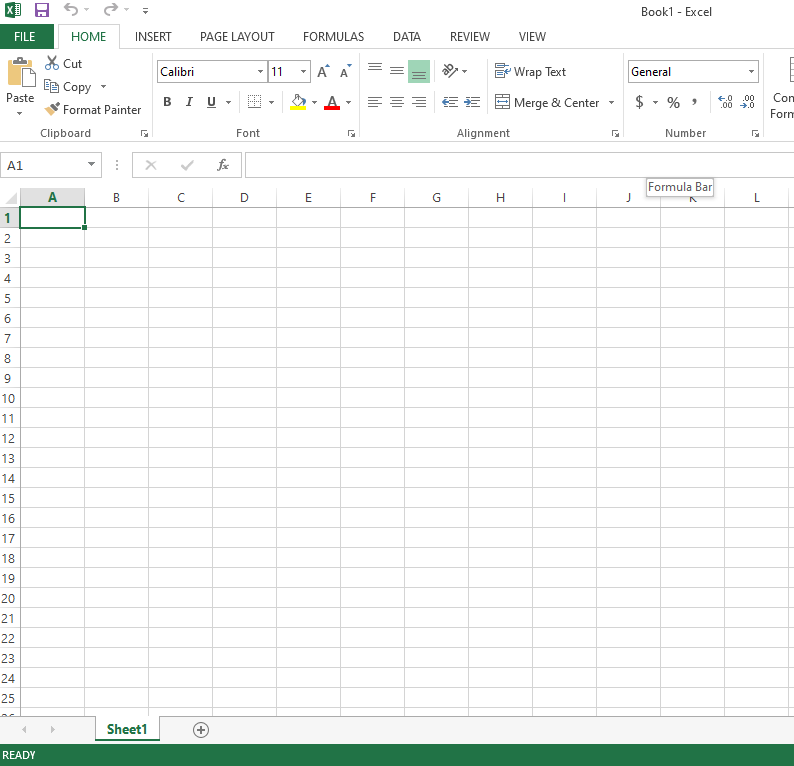This screenshot has width=794, height=766.
Task: Click the Percent Style icon
Action: click(x=673, y=103)
